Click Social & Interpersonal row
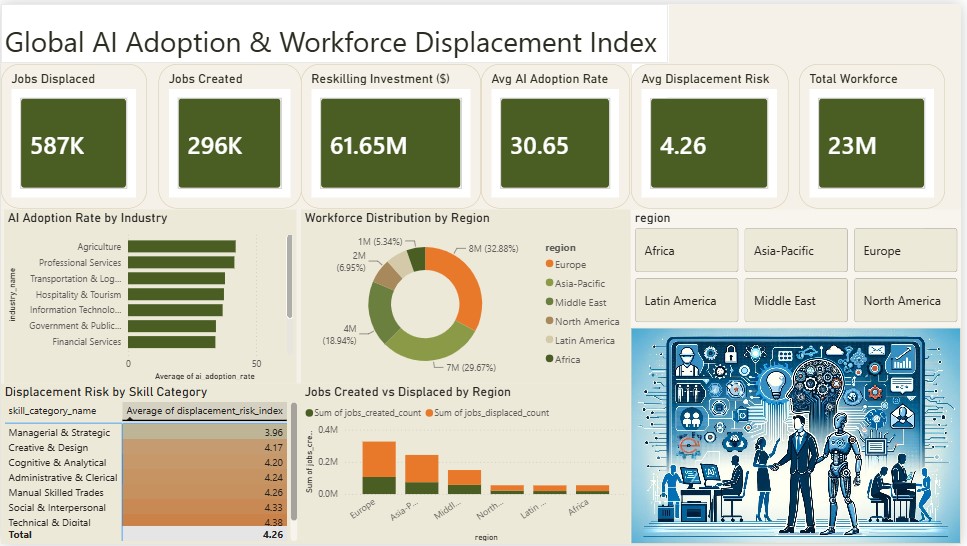This screenshot has height=546, width=967. (146, 507)
